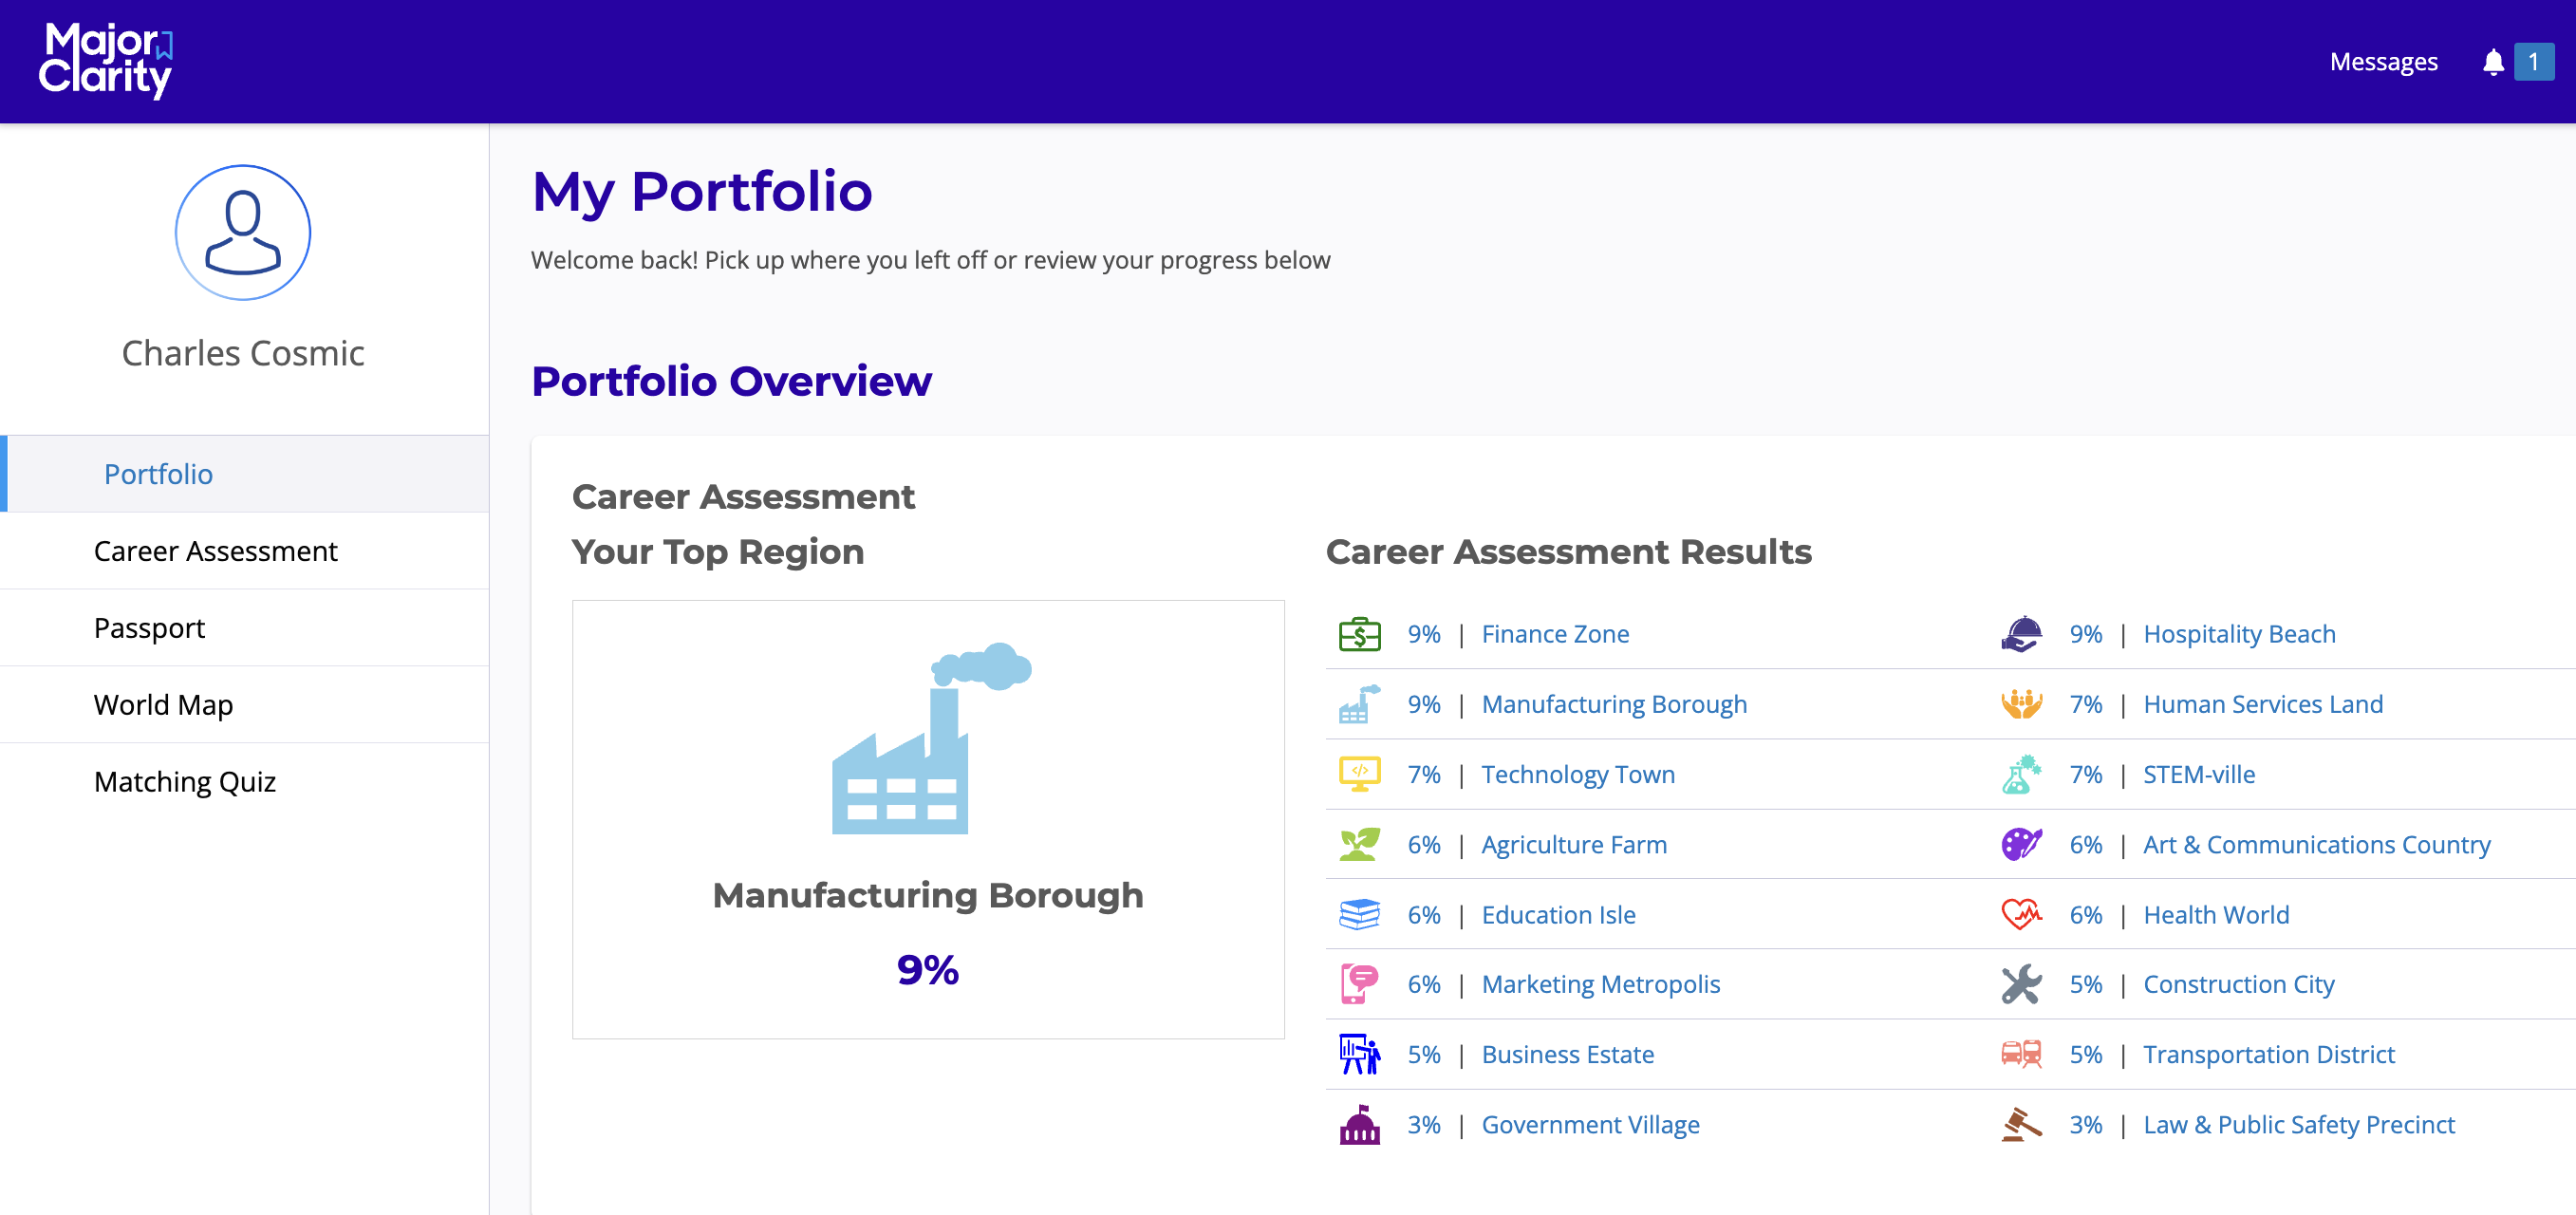Screen dimensions: 2576x1215
Task: Open the Hospitality Beach link
Action: (x=2239, y=634)
